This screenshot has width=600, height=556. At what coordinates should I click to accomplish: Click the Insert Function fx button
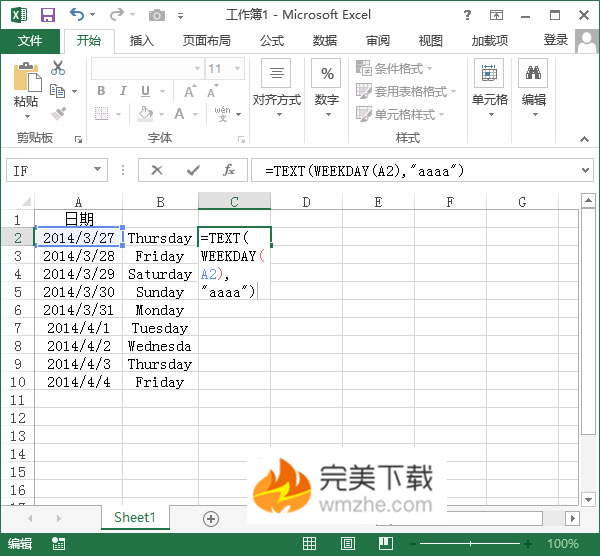click(229, 170)
